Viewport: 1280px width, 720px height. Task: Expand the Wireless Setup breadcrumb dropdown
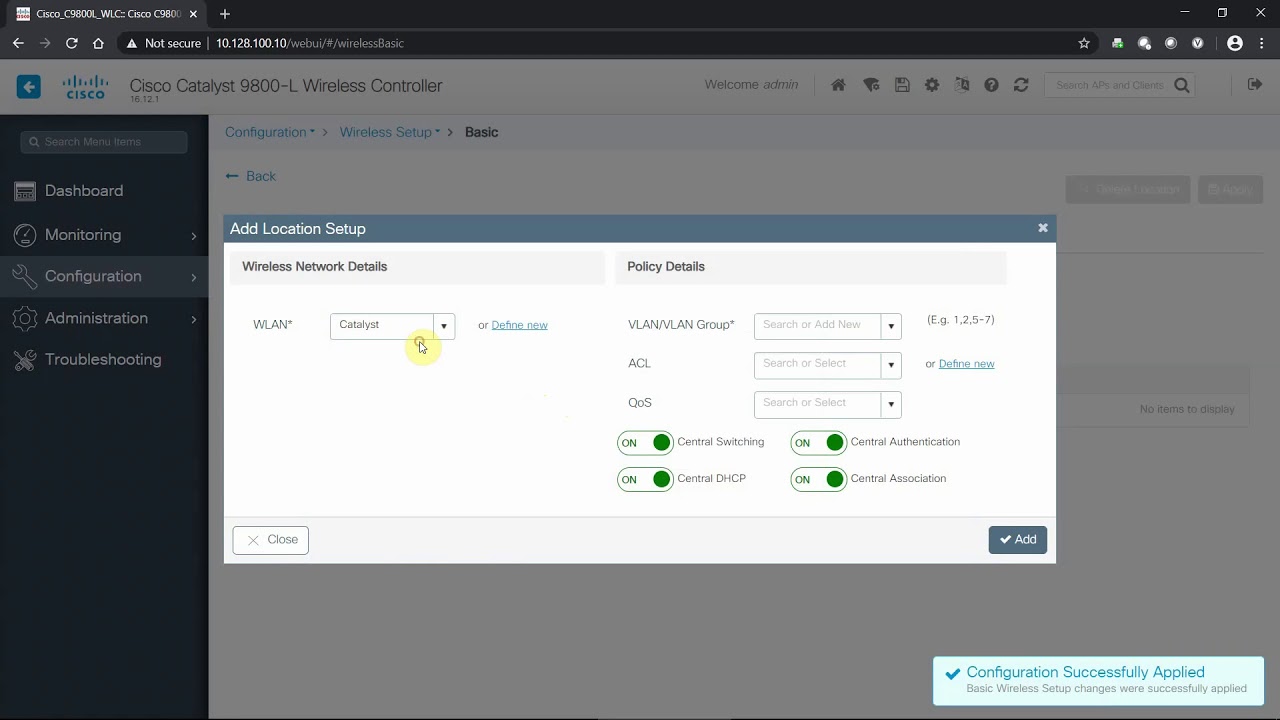click(390, 132)
